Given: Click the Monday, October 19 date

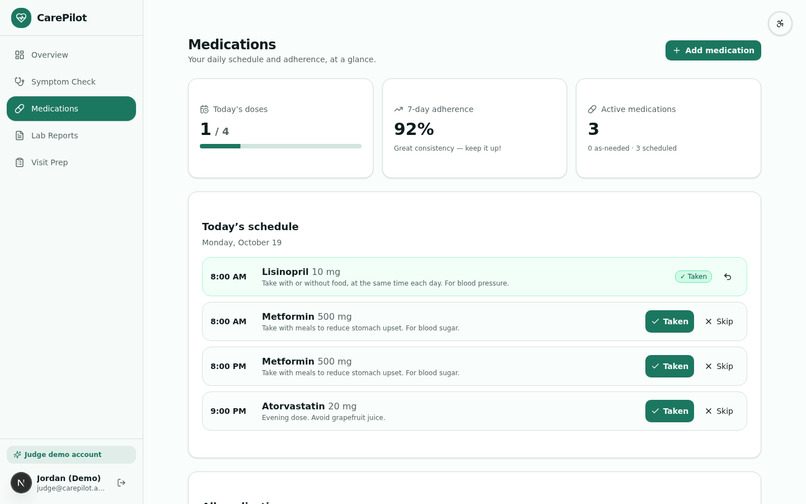Looking at the screenshot, I should pyautogui.click(x=242, y=242).
